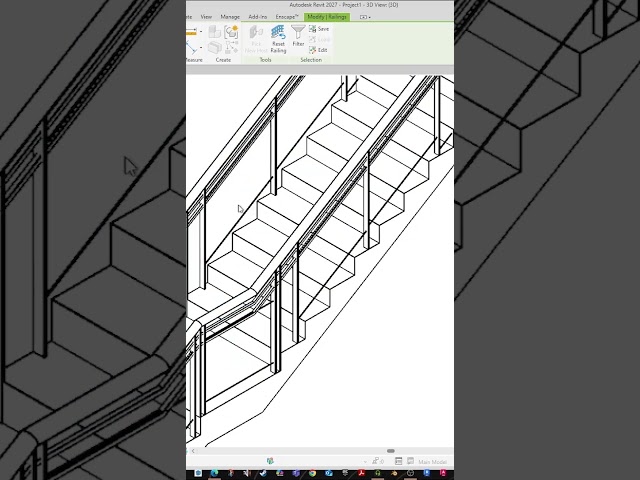The image size is (640, 480).
Task: Open the status bar workset dropdown arrow
Action: pos(365,462)
